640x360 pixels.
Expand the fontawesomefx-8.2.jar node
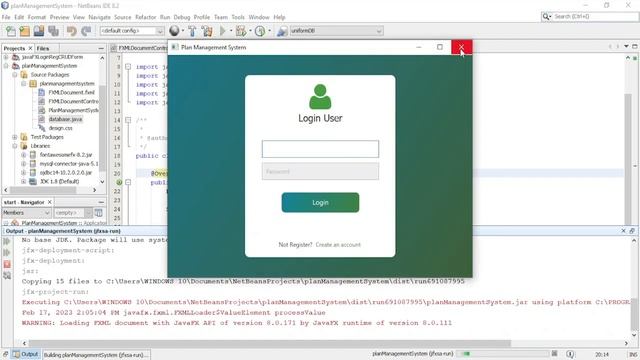[x=23, y=155]
